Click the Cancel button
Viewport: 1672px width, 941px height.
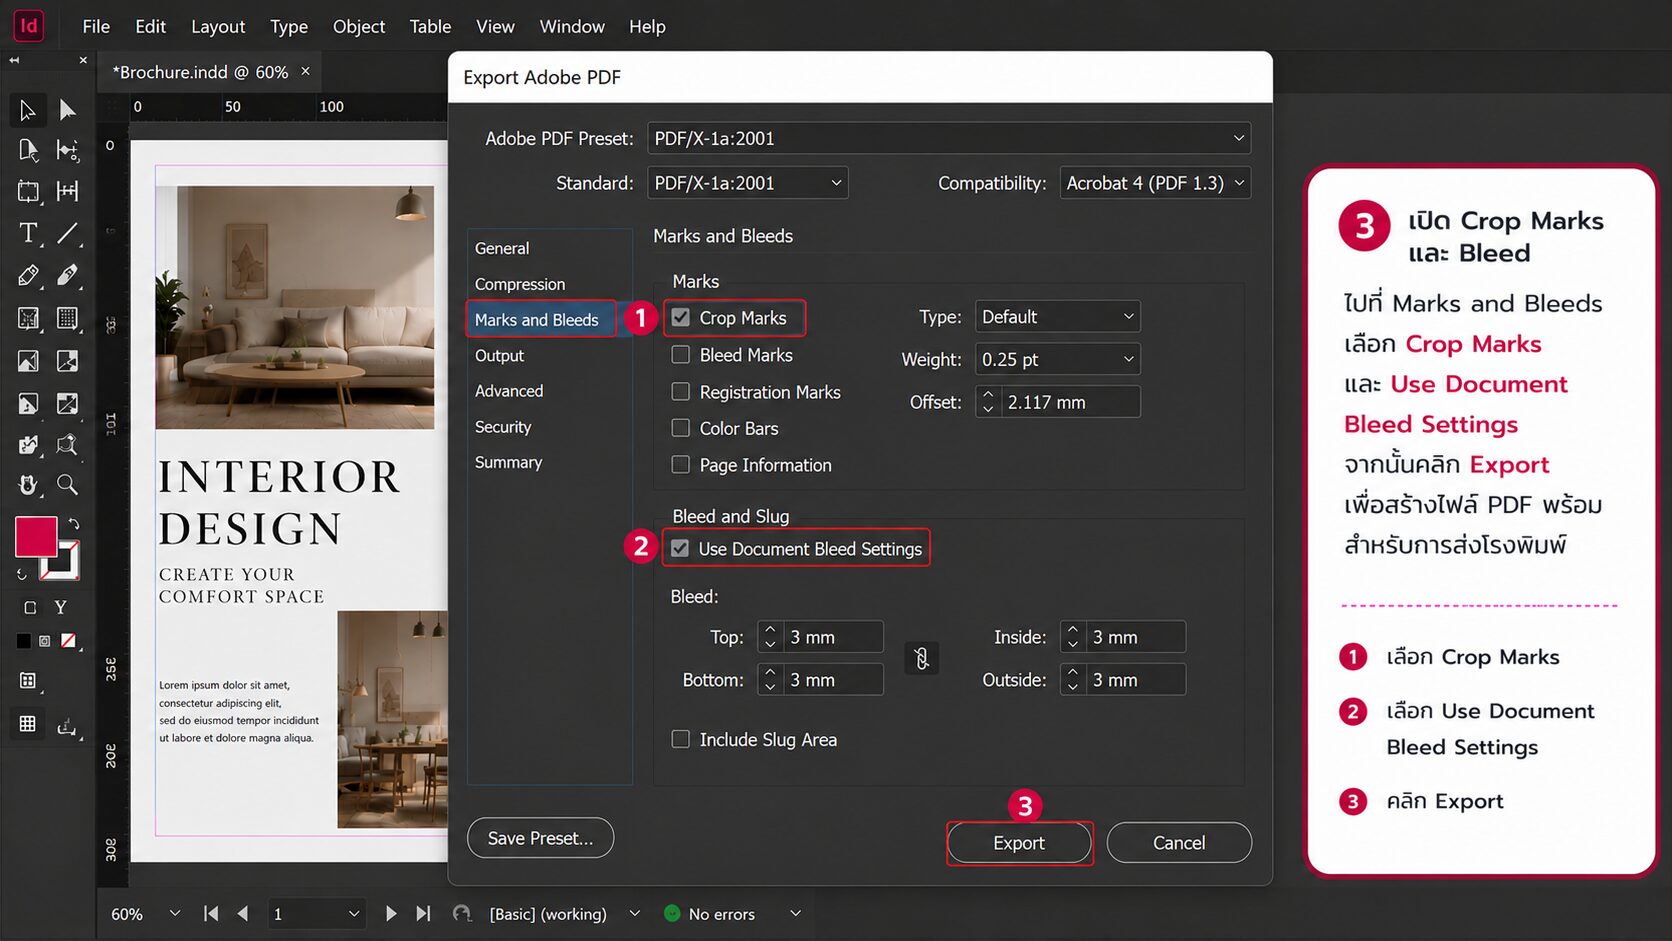pyautogui.click(x=1179, y=843)
